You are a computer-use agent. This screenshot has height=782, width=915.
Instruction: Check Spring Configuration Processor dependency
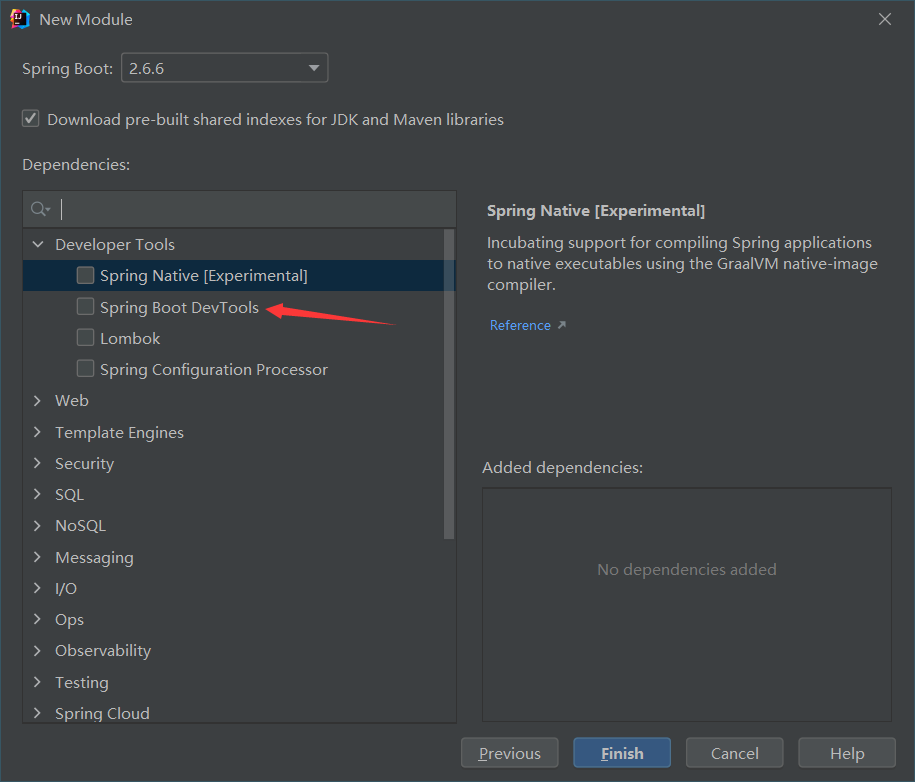(x=85, y=368)
